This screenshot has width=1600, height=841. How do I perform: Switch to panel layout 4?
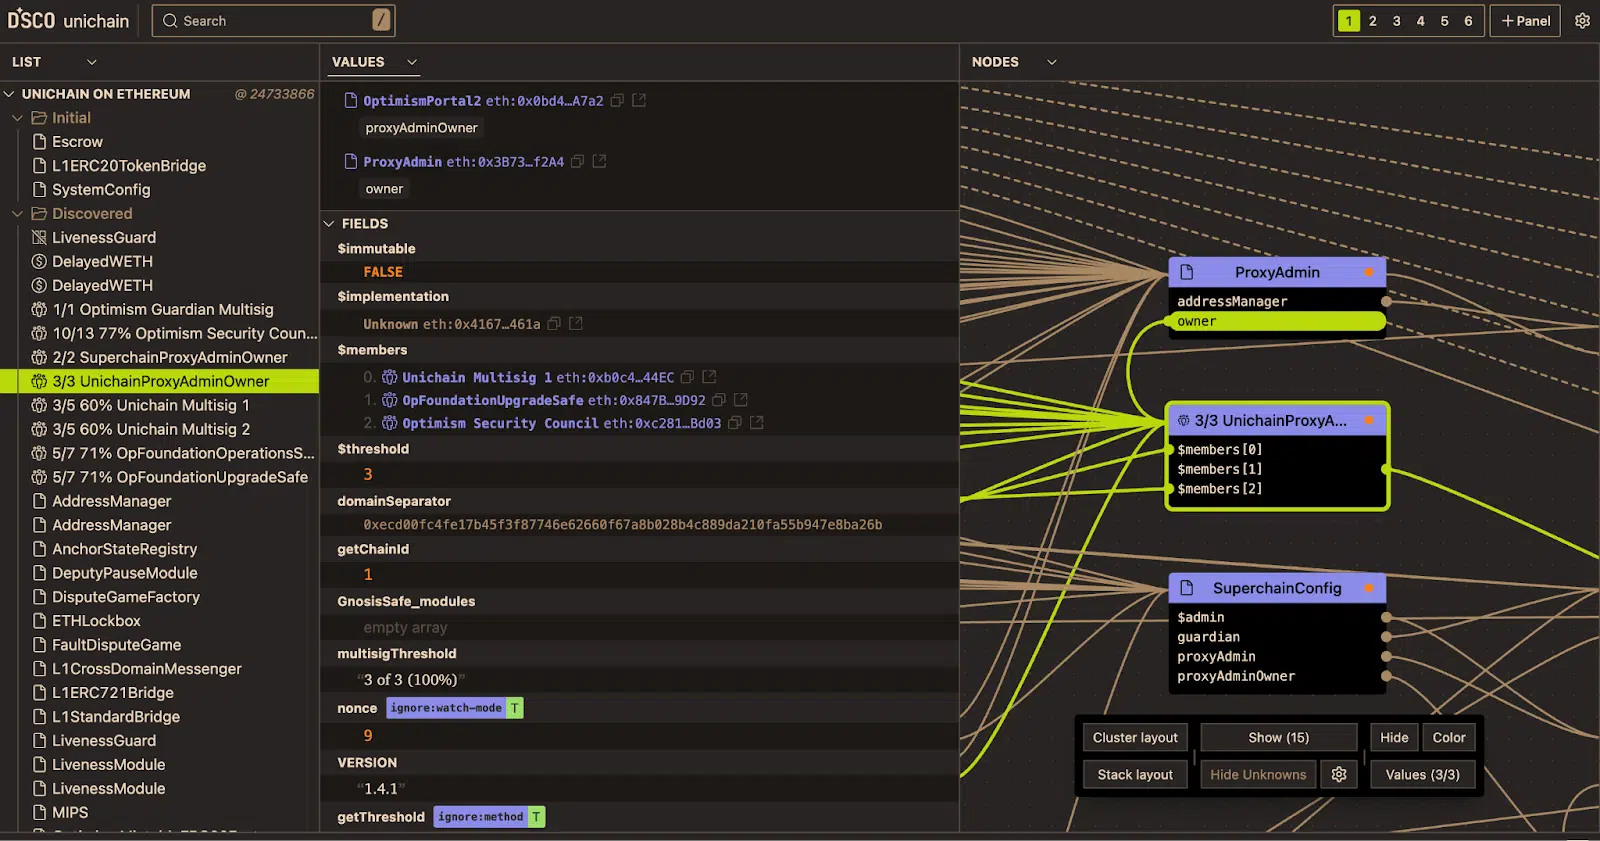[x=1420, y=21]
